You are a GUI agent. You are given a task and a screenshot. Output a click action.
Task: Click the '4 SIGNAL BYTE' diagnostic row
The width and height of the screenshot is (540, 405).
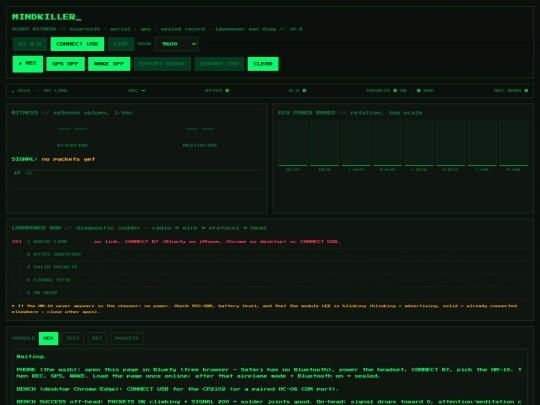(x=270, y=280)
